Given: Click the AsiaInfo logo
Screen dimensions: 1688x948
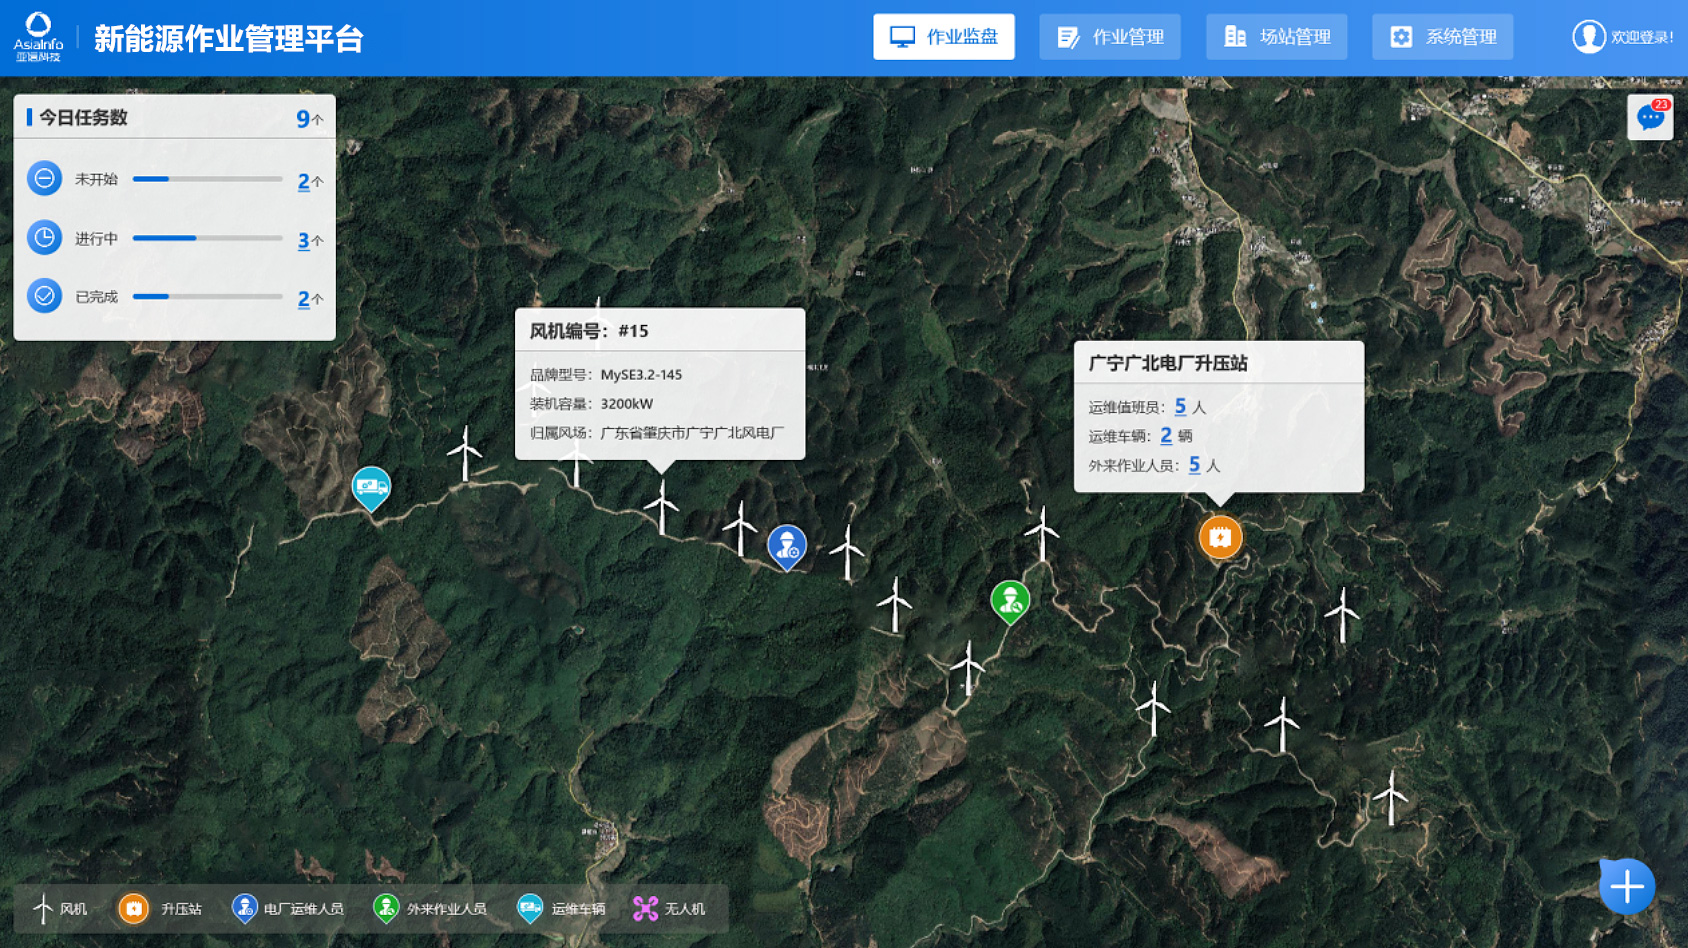Looking at the screenshot, I should click(x=38, y=37).
